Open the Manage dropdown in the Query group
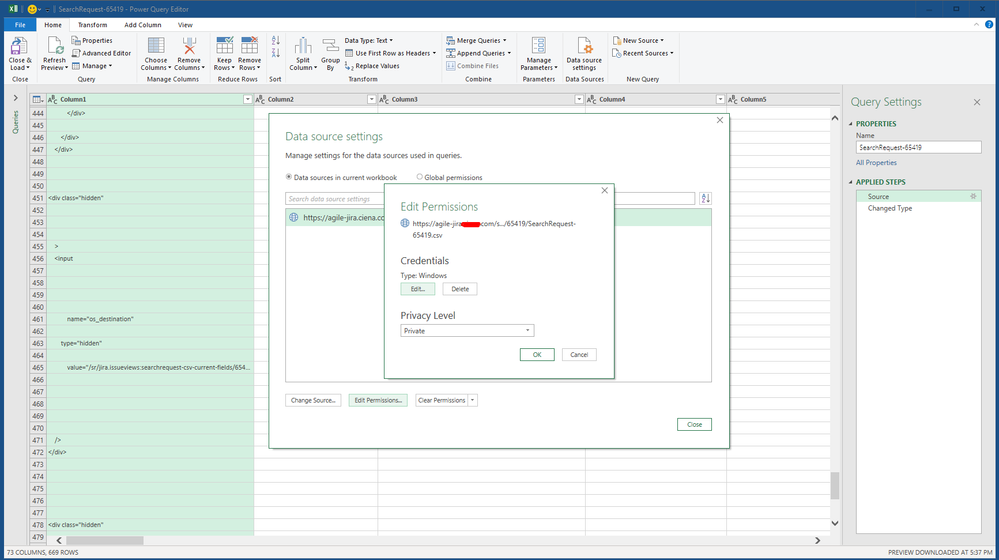 (92, 66)
